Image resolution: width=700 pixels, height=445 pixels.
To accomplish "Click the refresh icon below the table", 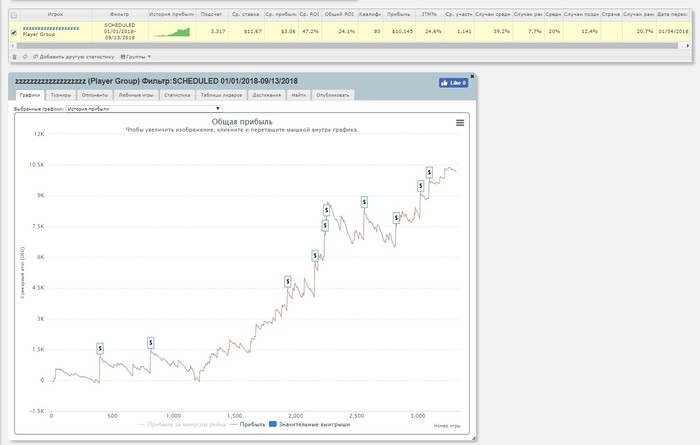I will pos(25,57).
